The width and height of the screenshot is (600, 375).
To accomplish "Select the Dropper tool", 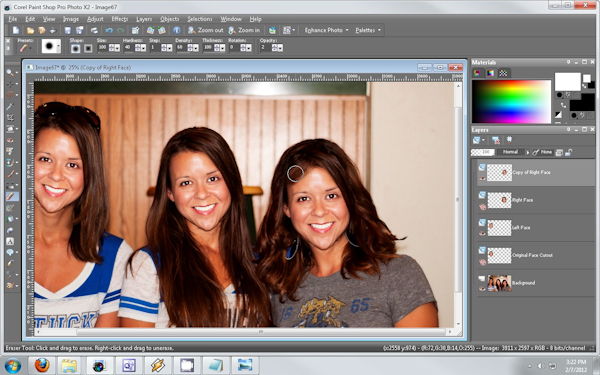I will tap(10, 106).
